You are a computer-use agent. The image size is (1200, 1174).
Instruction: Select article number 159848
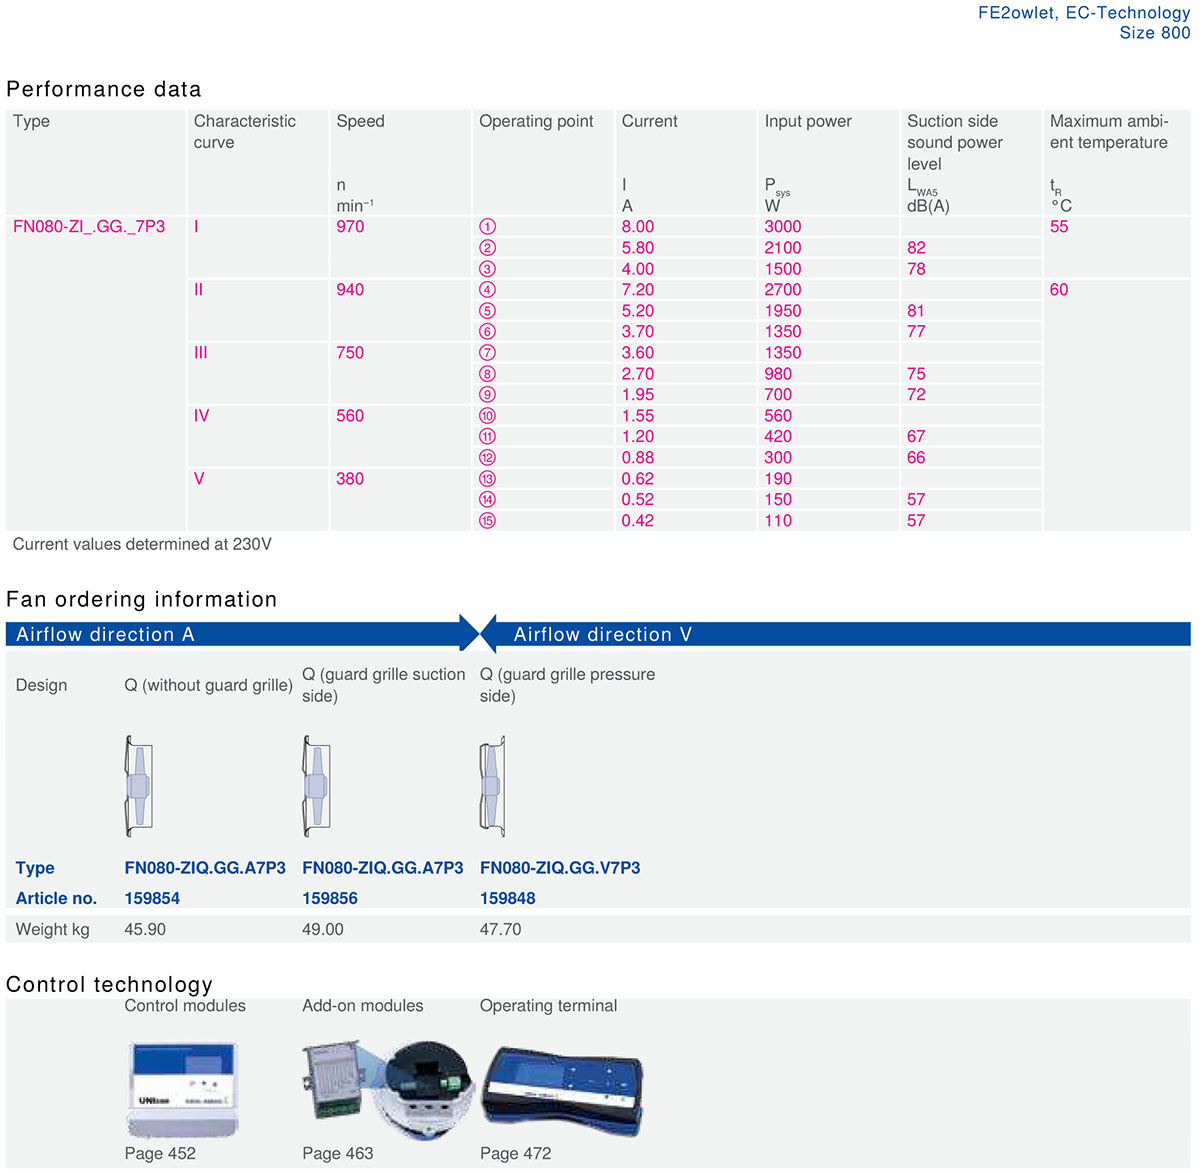point(508,898)
